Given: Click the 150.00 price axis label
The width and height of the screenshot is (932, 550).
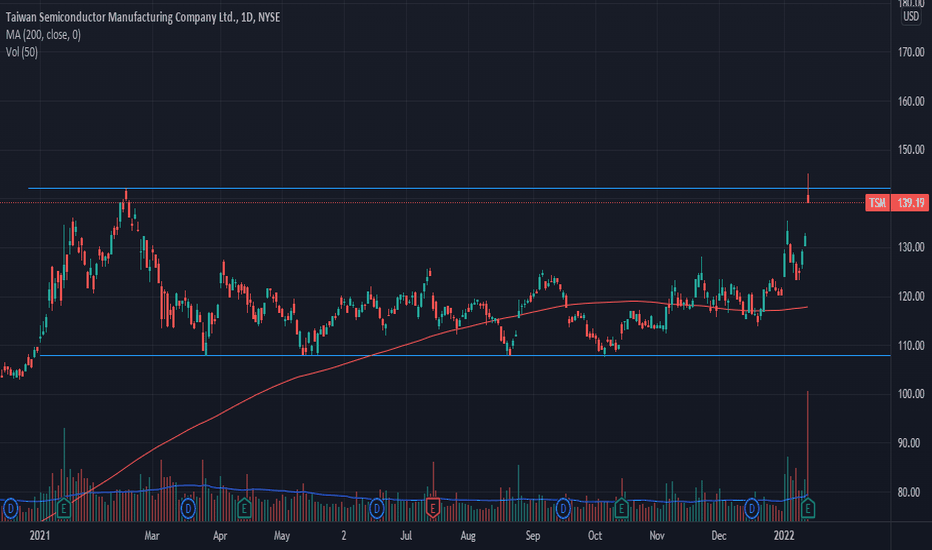Looking at the screenshot, I should pos(911,150).
